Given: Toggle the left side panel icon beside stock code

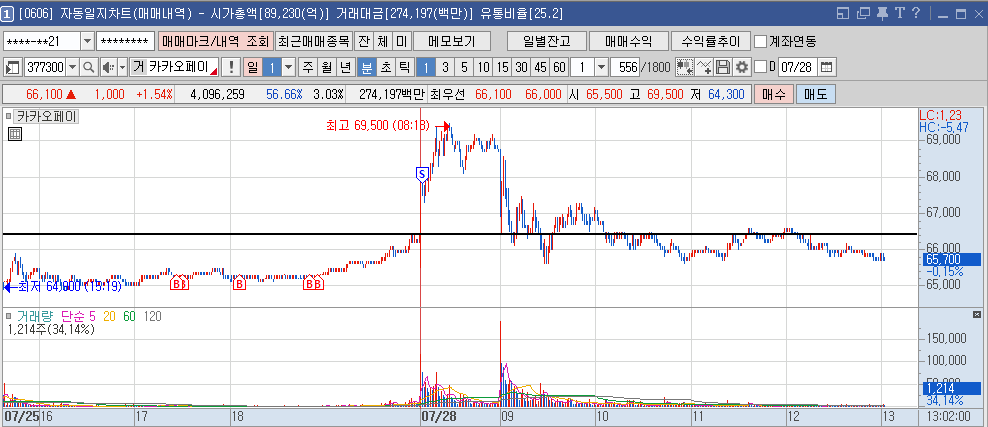Looking at the screenshot, I should [12, 67].
